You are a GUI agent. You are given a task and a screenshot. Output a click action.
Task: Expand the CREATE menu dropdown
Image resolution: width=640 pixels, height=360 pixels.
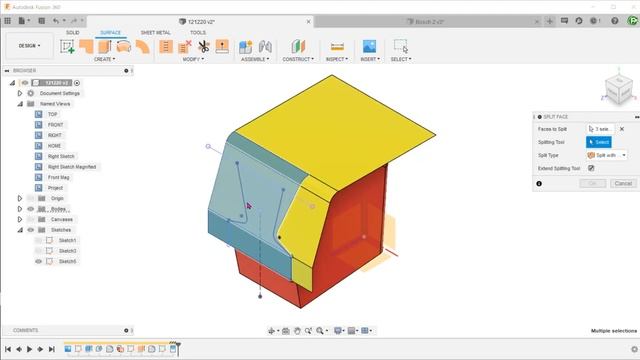click(x=104, y=59)
